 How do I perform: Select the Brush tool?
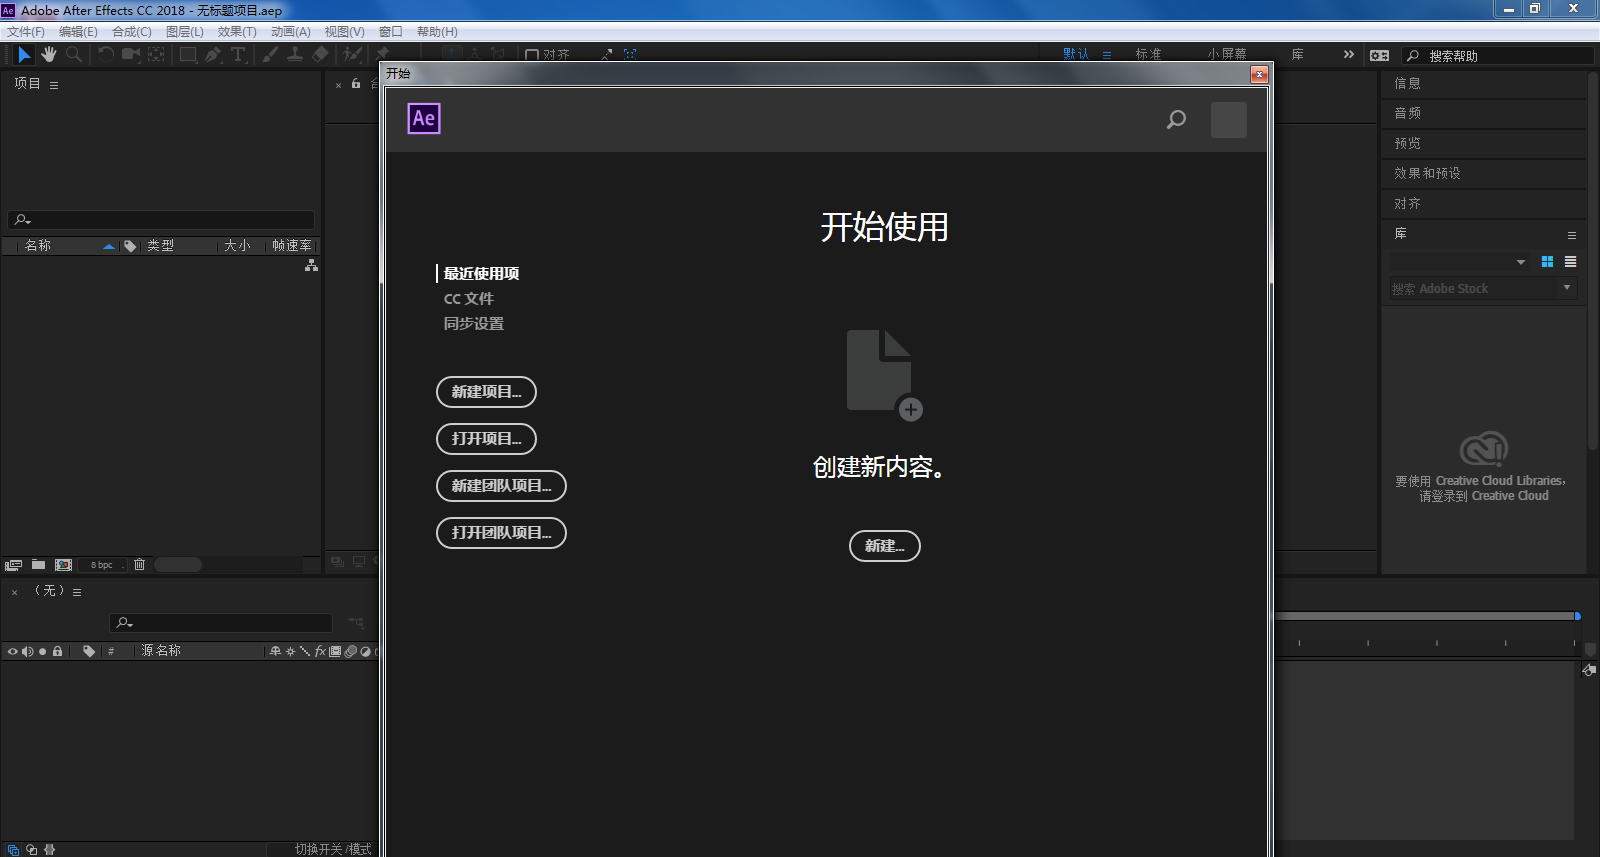click(x=270, y=54)
